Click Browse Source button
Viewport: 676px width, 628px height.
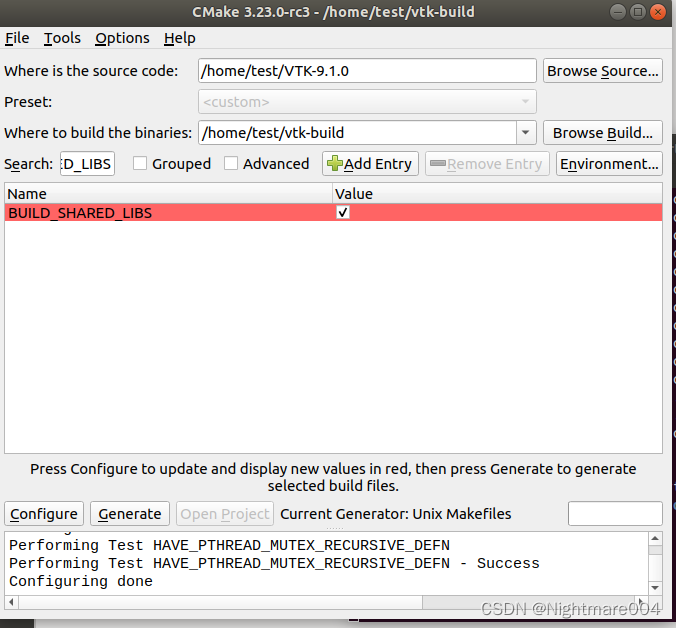point(602,71)
